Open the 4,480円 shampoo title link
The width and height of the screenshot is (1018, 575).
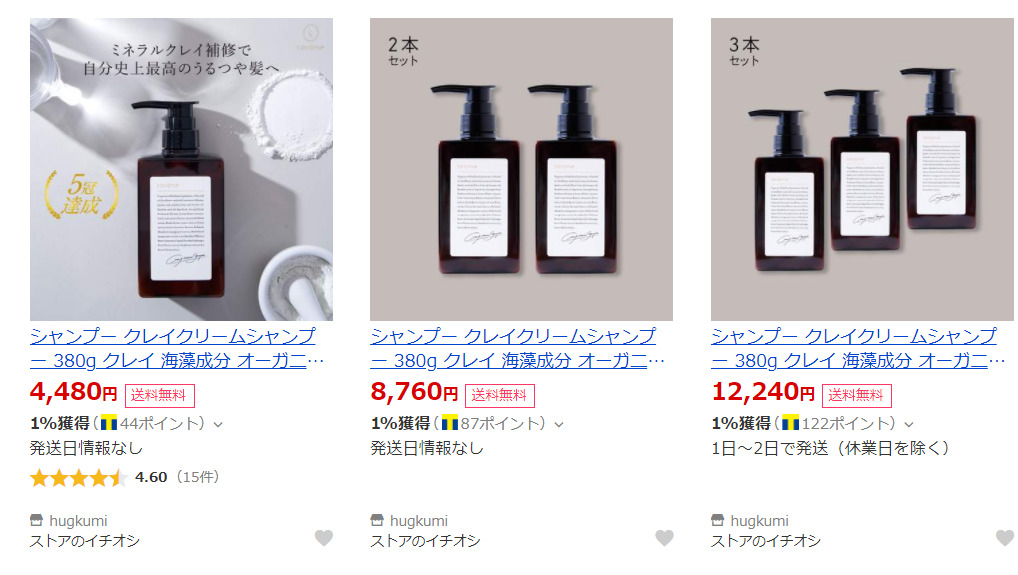click(x=177, y=348)
